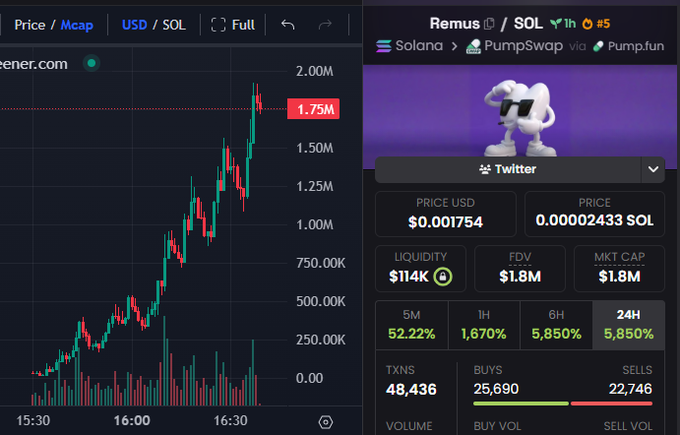Click the PumpSwap logo icon
Screen dimensions: 680x435
(x=473, y=46)
